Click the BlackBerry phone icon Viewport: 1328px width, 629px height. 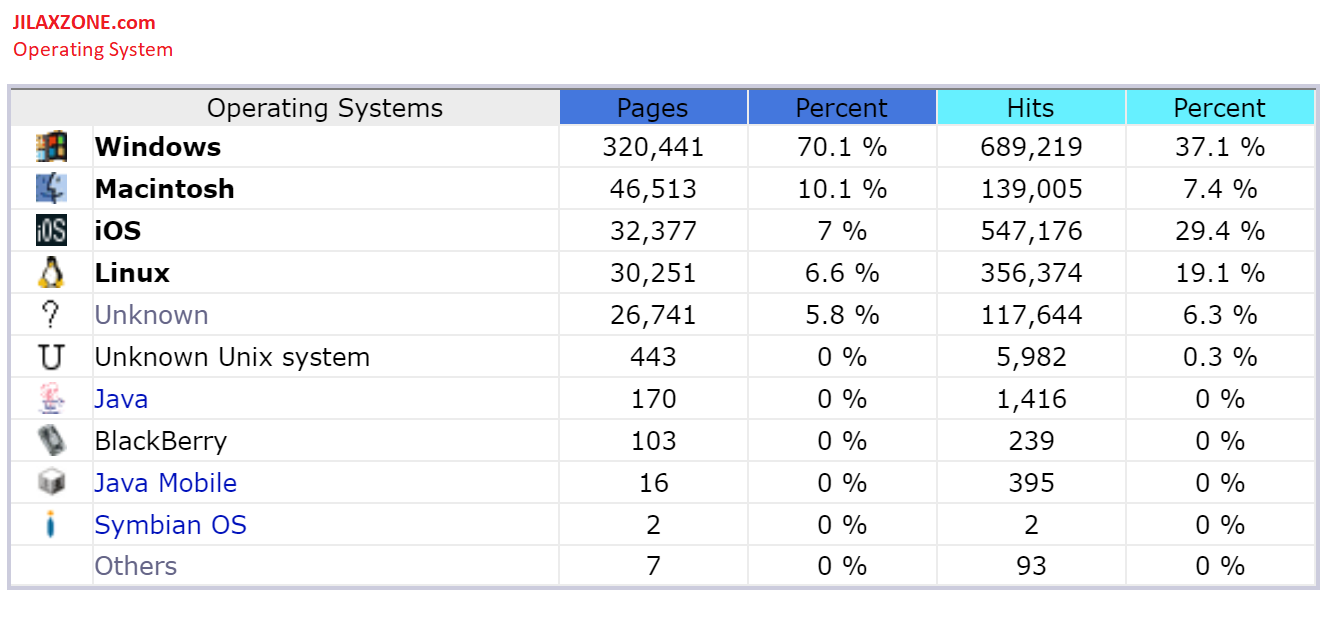pos(51,441)
